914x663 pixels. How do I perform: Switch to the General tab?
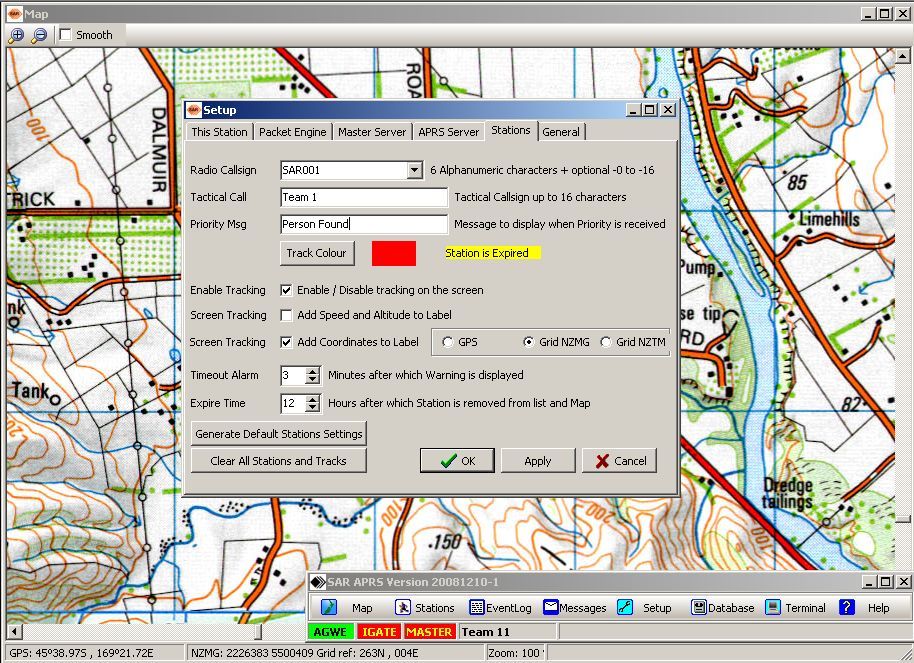coord(561,132)
